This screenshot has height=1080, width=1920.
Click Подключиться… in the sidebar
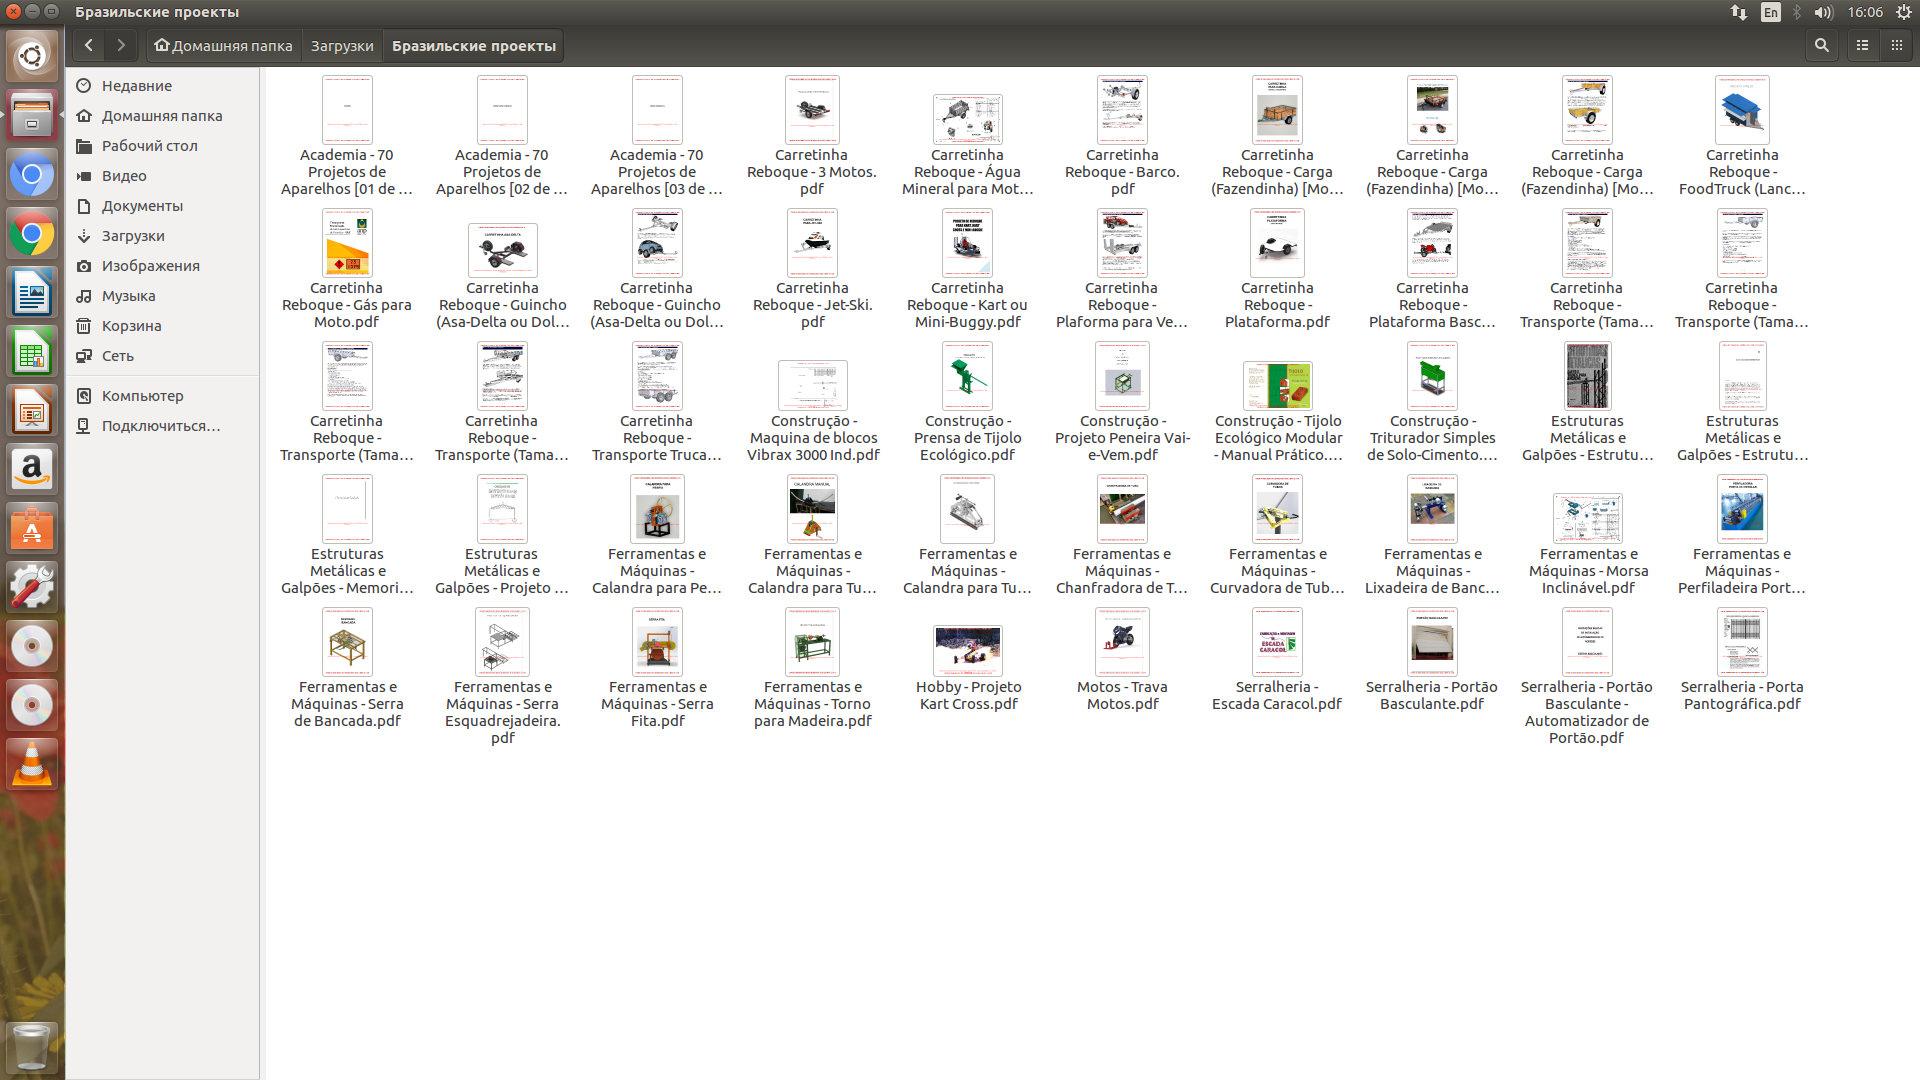(160, 426)
